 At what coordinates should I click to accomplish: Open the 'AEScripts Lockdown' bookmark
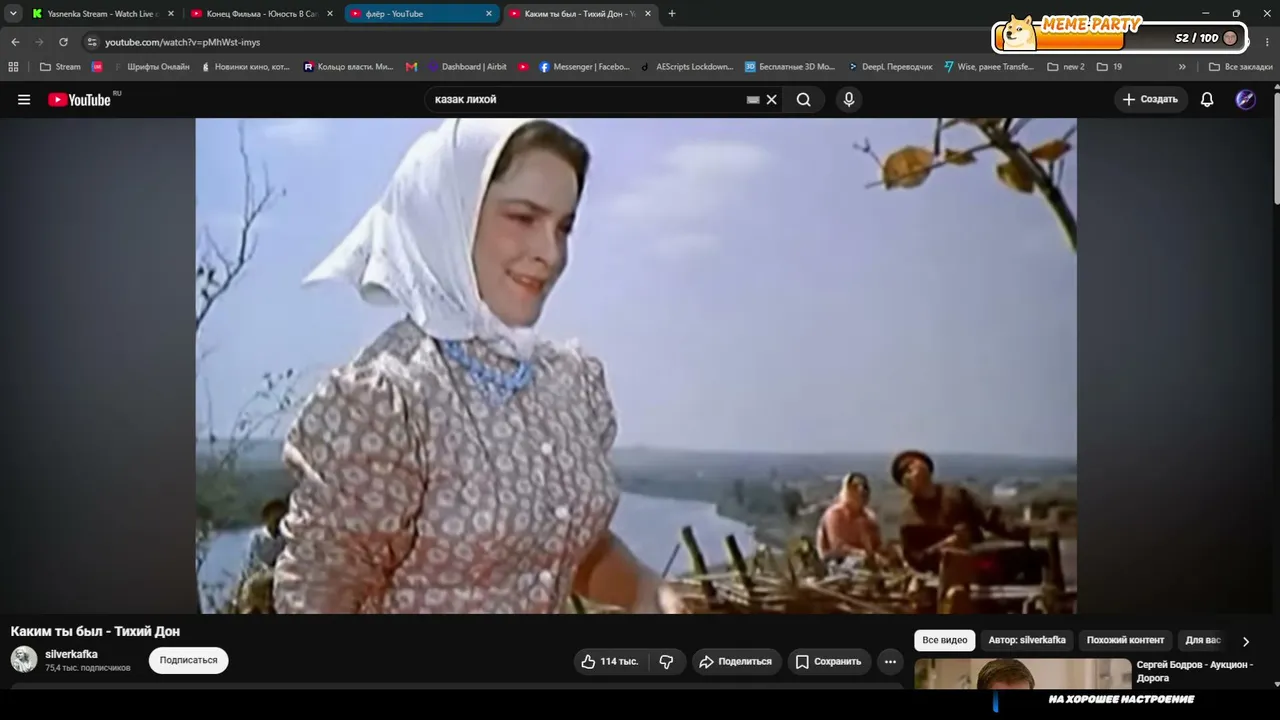coord(687,67)
